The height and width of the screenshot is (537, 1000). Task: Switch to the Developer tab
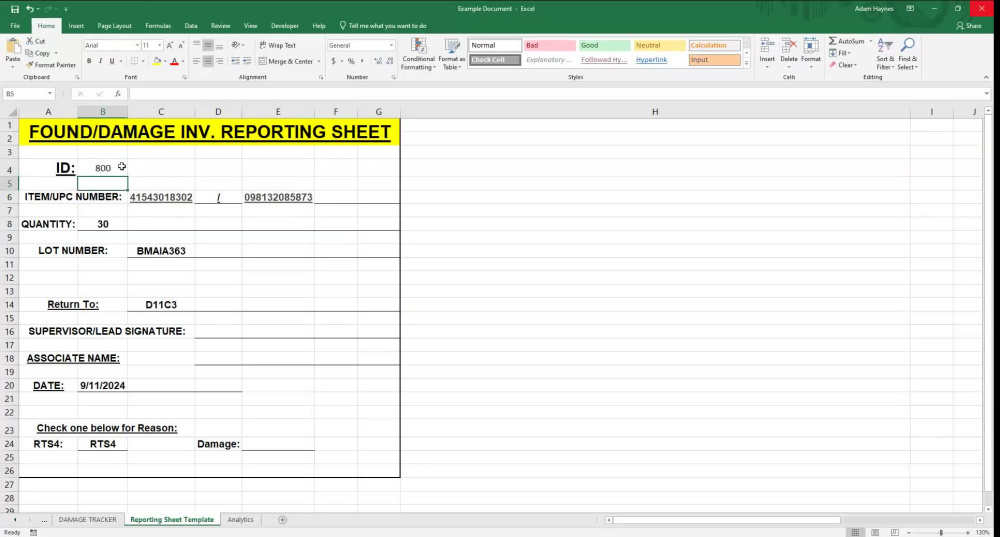284,26
